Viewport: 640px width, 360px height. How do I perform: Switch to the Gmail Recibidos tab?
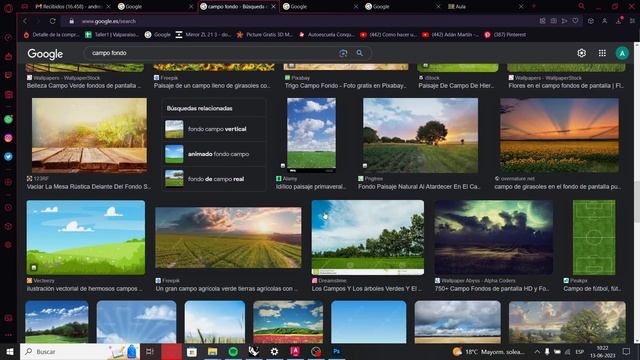coord(72,7)
